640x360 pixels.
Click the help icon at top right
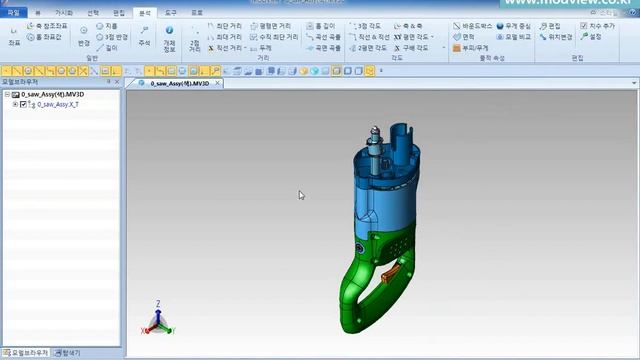633,13
